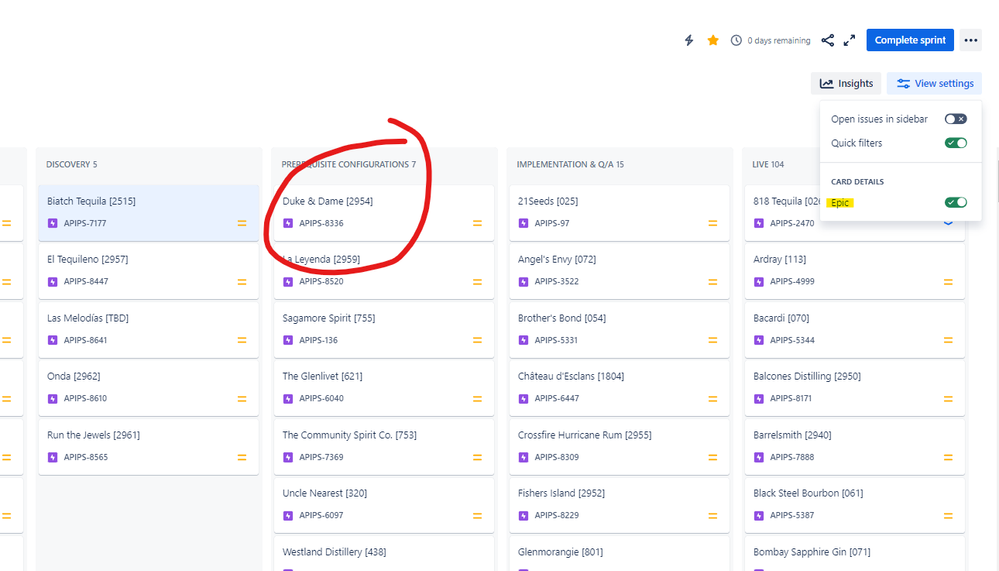Select the epic icon next to APIPS-7369
The width and height of the screenshot is (999, 571).
[x=288, y=457]
